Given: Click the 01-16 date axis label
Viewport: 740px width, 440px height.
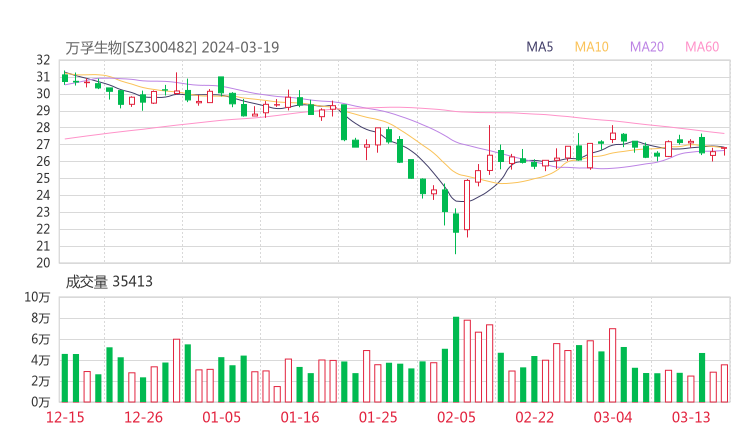Looking at the screenshot, I should [x=300, y=417].
